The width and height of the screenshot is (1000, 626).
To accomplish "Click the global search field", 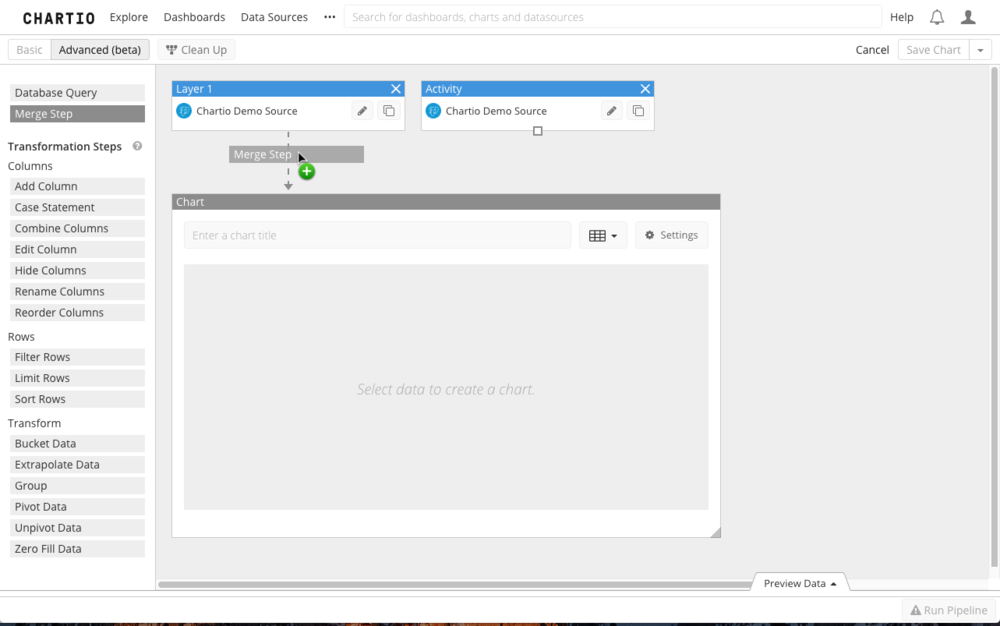I will (x=612, y=17).
